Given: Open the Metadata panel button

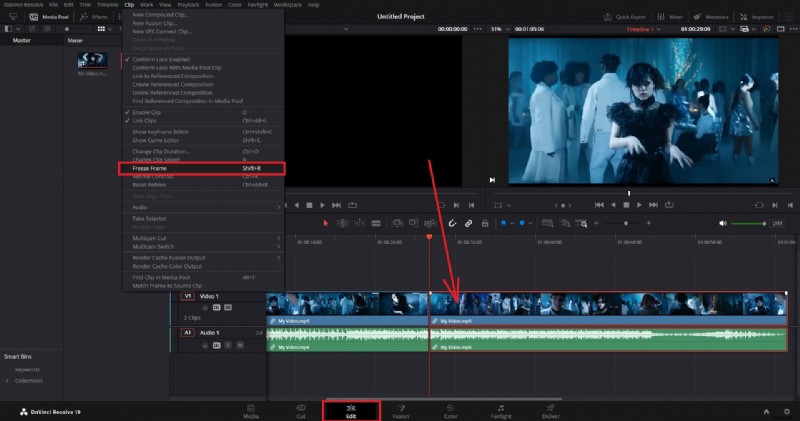Looking at the screenshot, I should (710, 17).
